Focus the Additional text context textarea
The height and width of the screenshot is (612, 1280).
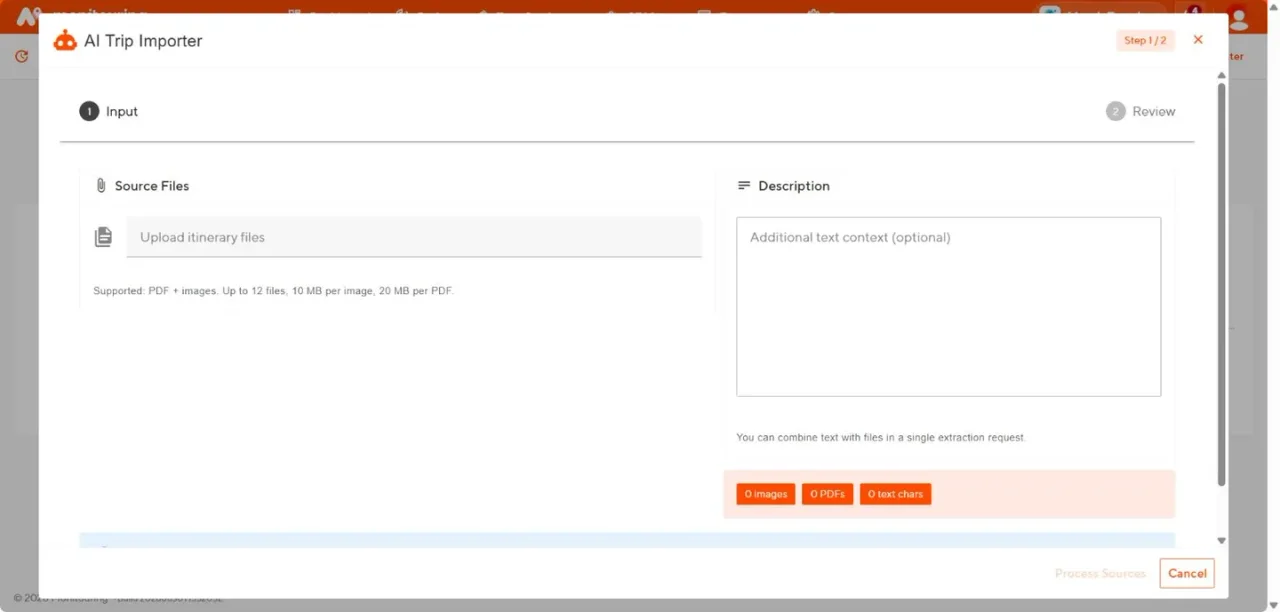[948, 306]
